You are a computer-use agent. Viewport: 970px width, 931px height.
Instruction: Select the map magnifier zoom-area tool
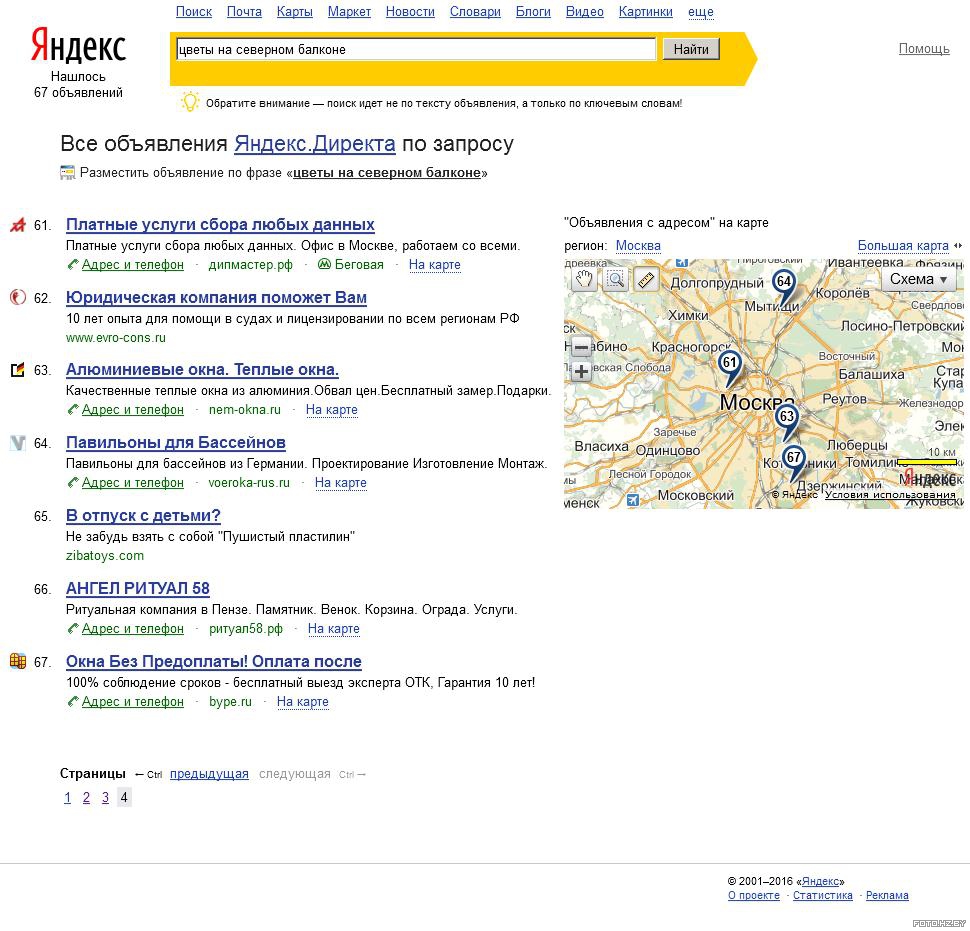(615, 280)
